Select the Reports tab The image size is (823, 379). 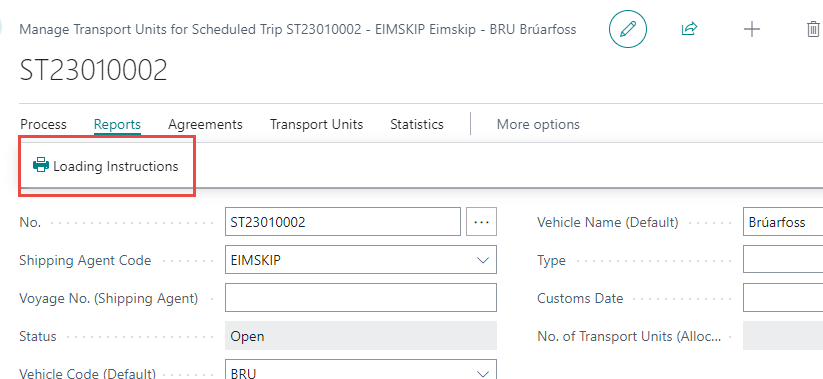[117, 124]
